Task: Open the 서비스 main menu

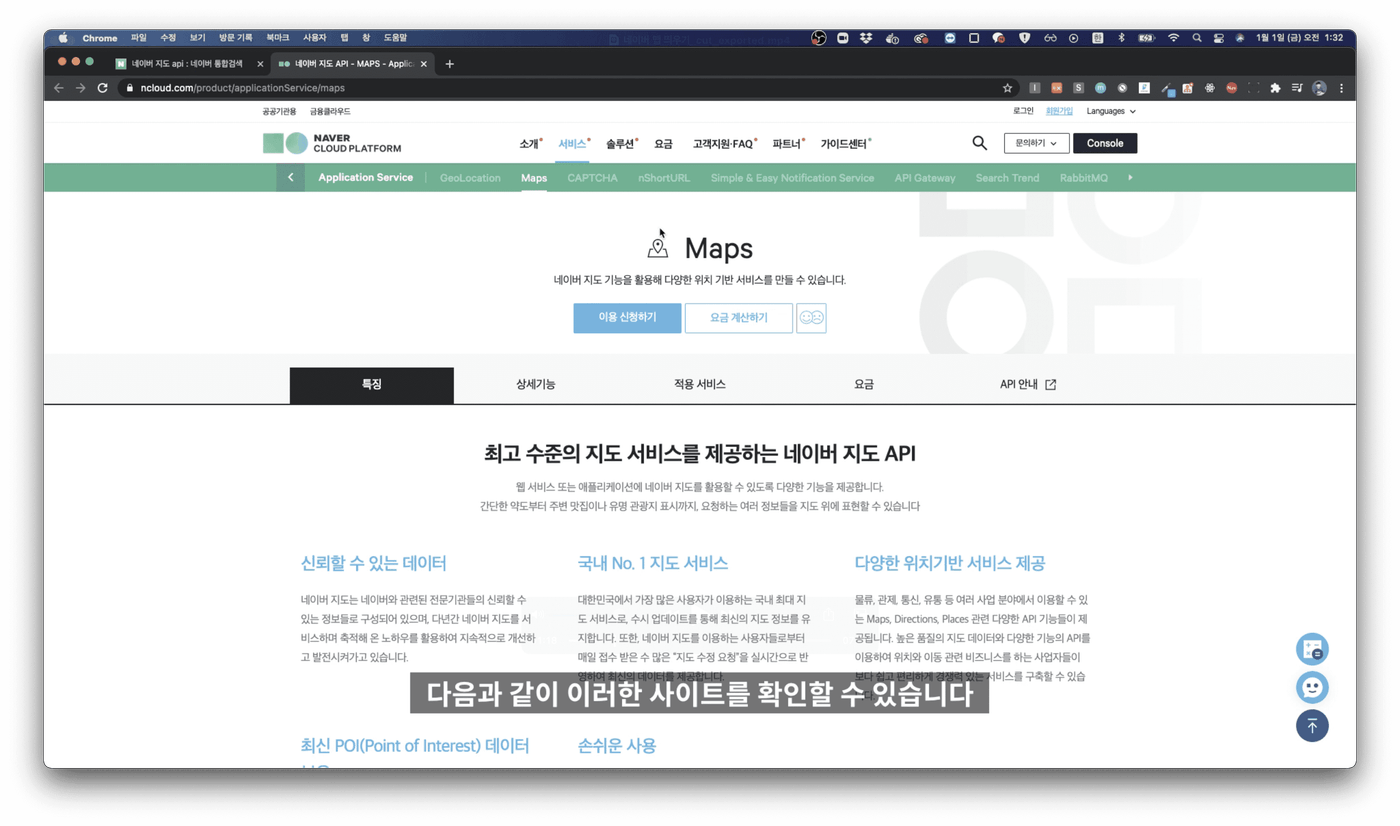Action: [x=572, y=144]
